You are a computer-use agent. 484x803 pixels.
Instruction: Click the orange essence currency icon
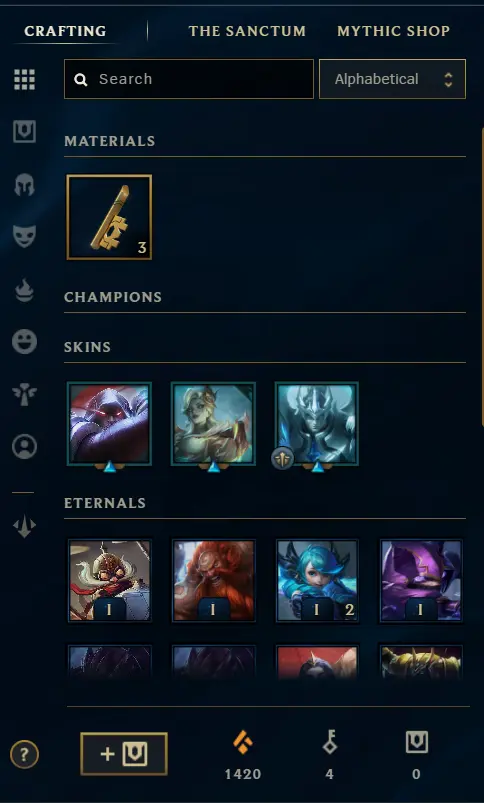coord(243,742)
